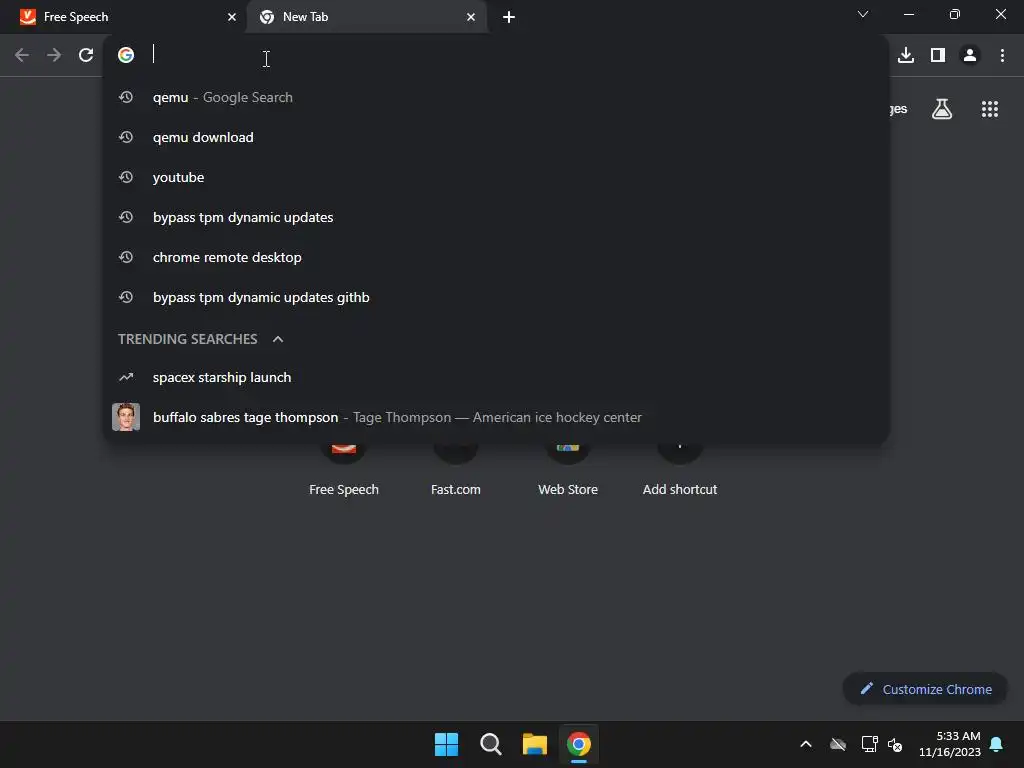The width and height of the screenshot is (1024, 768).
Task: Open the profile avatar icon
Action: (x=970, y=55)
